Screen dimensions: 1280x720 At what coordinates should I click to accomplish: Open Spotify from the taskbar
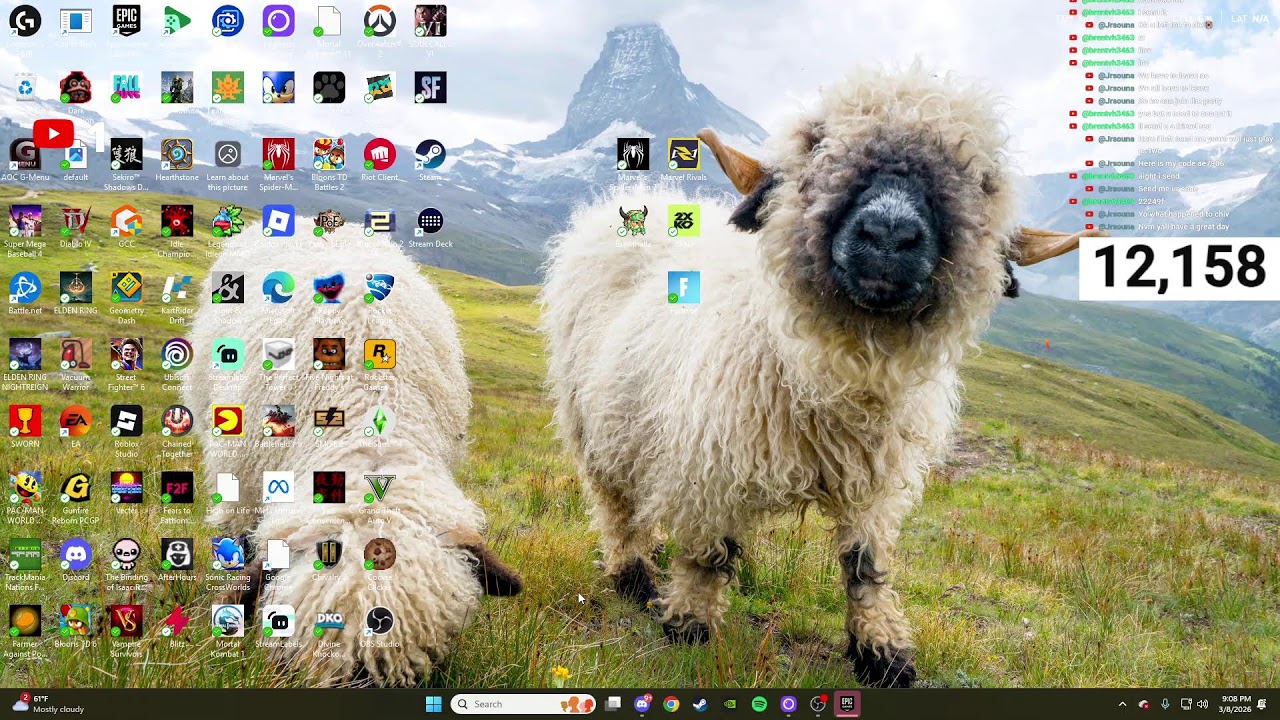(x=759, y=704)
